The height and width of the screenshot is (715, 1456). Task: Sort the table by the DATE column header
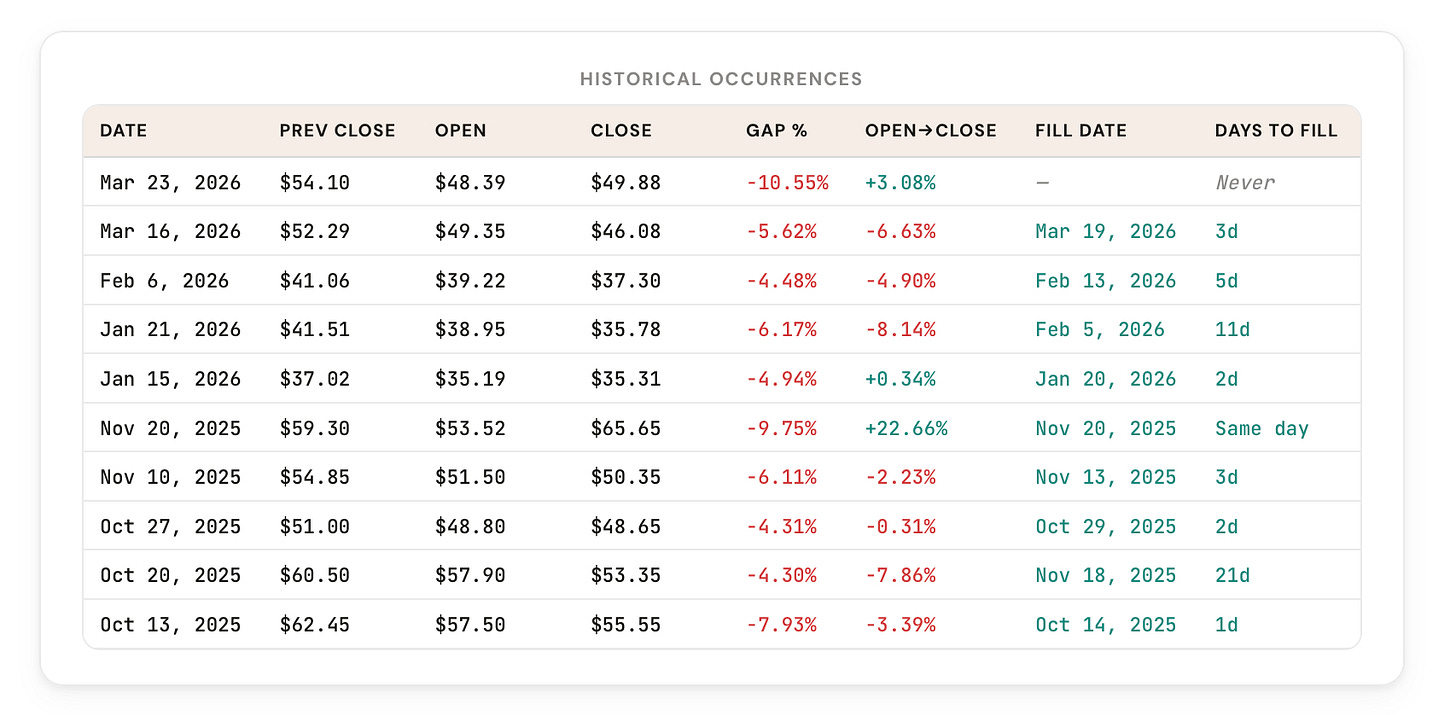coord(123,130)
